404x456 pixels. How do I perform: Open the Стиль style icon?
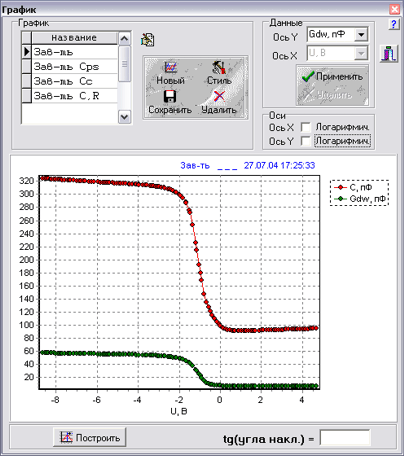point(219,67)
